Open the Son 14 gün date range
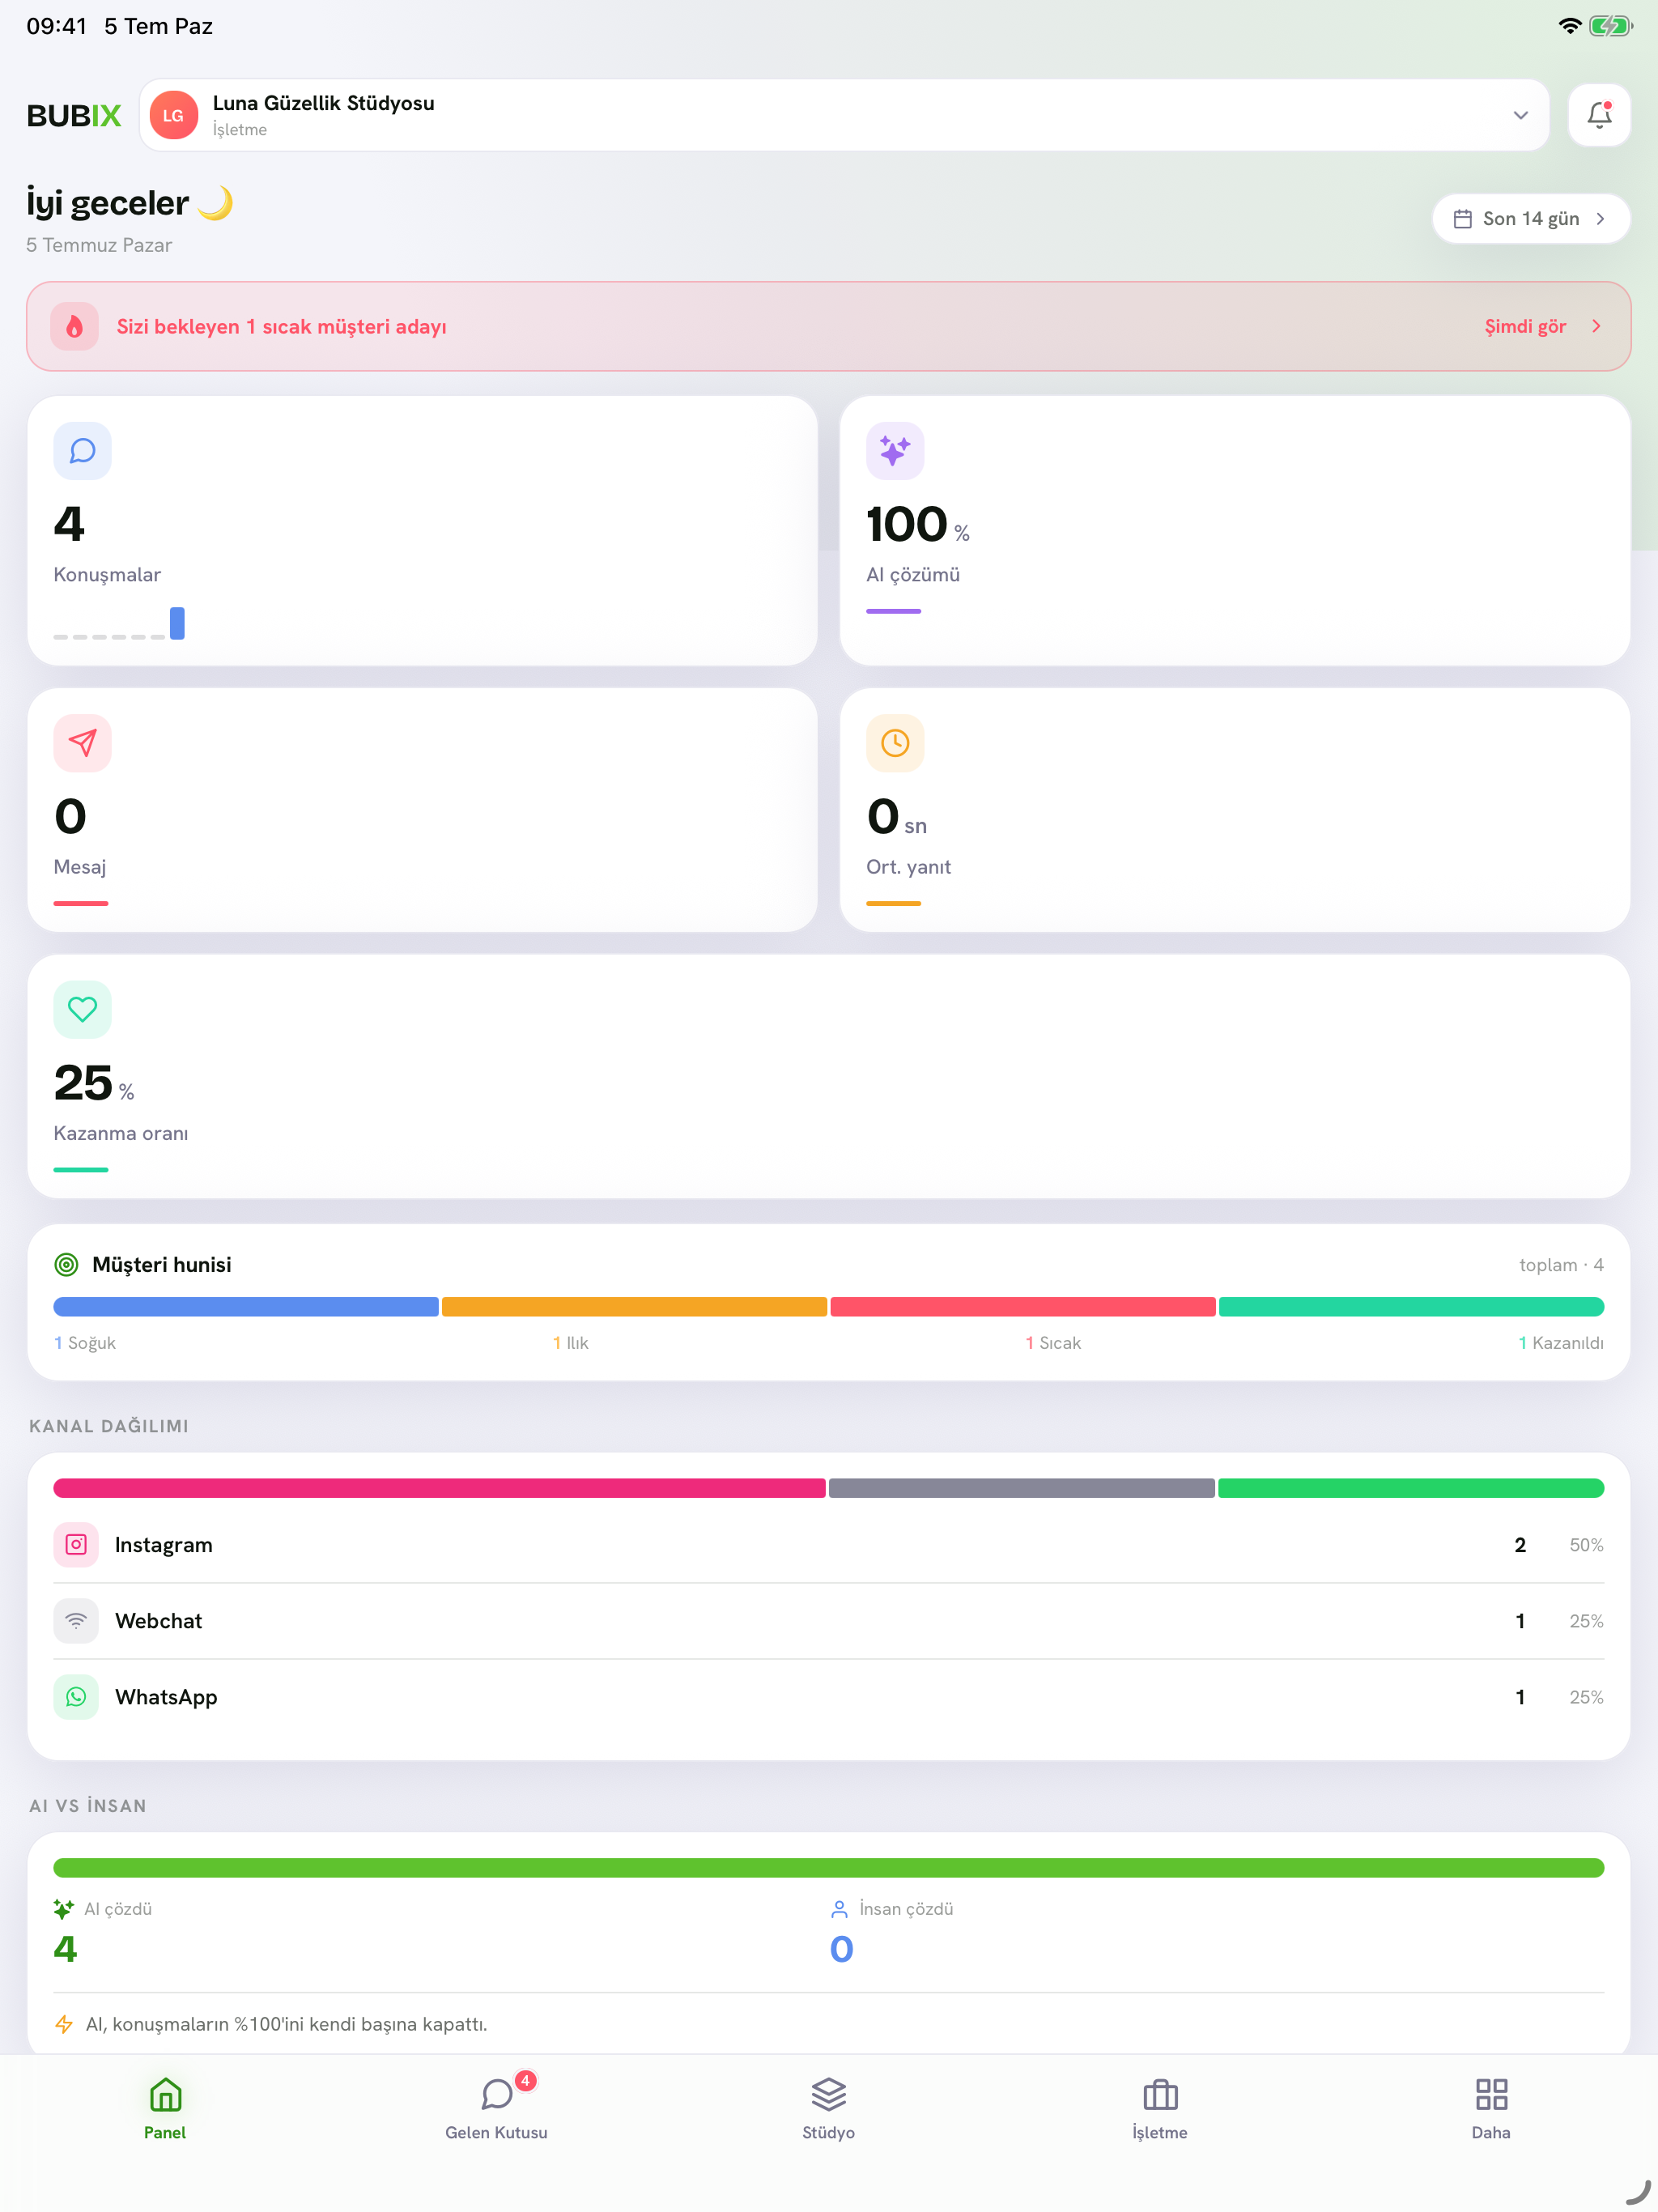 [1530, 218]
